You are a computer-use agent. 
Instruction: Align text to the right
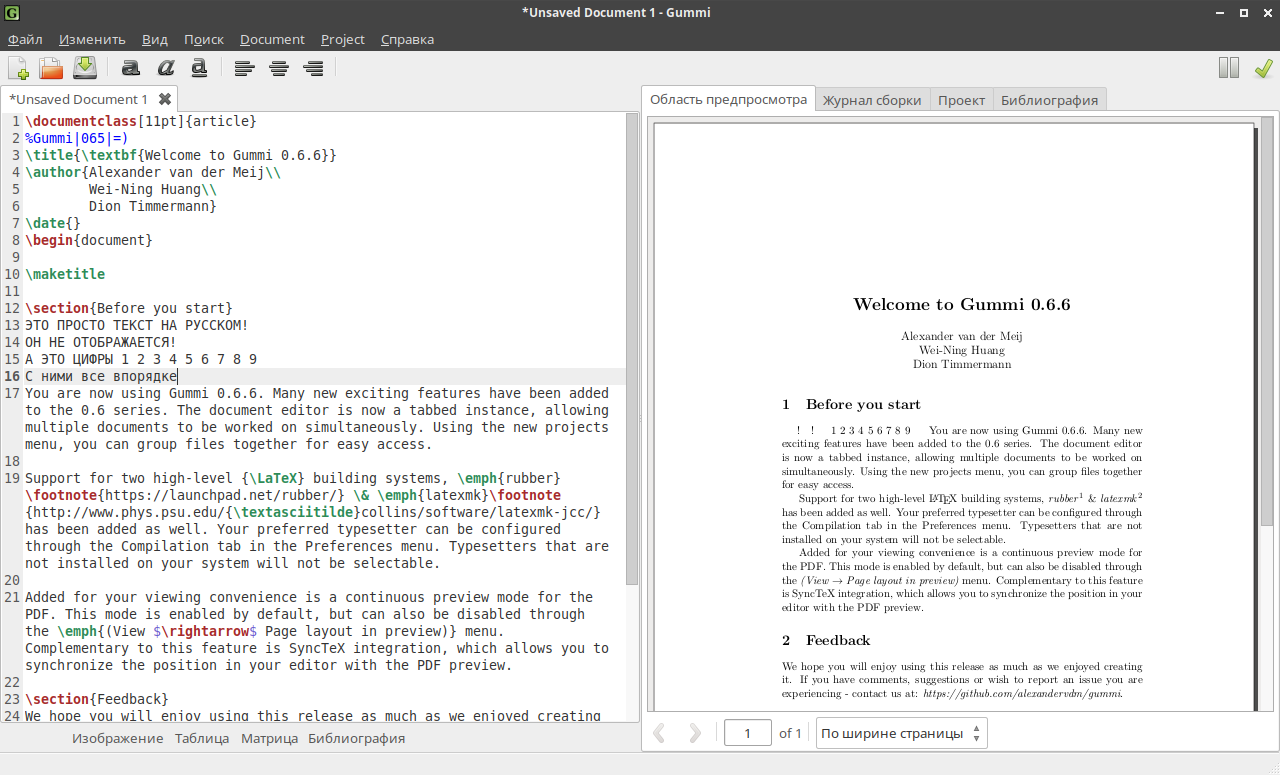pyautogui.click(x=313, y=68)
